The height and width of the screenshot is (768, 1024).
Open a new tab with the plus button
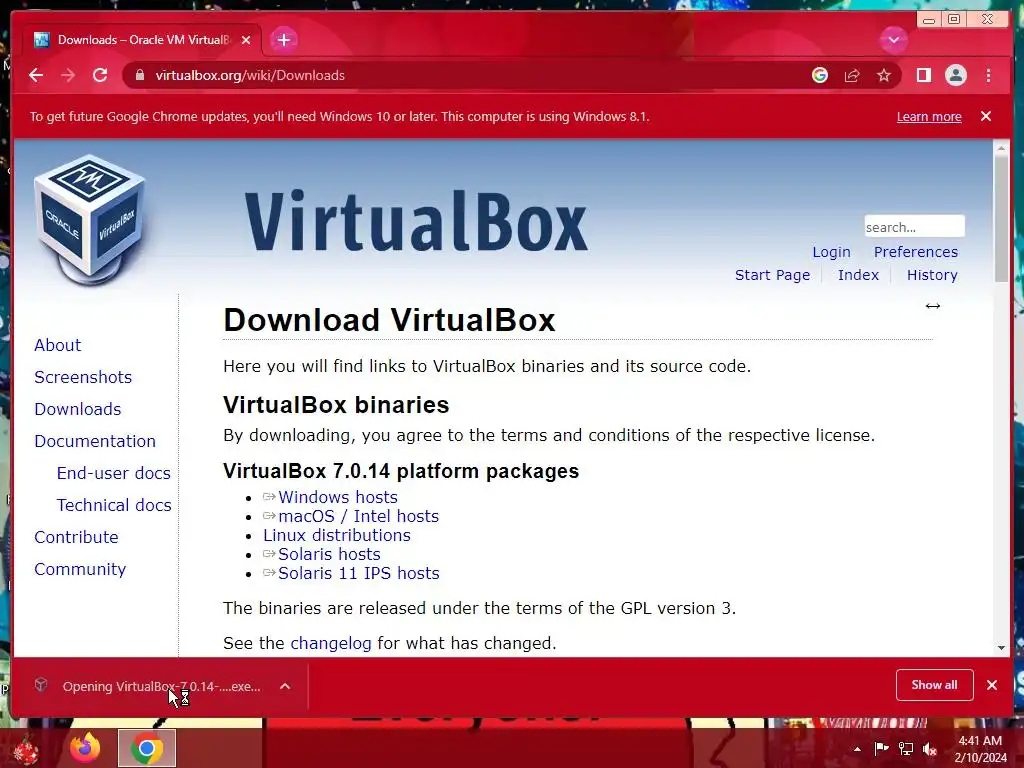point(283,40)
